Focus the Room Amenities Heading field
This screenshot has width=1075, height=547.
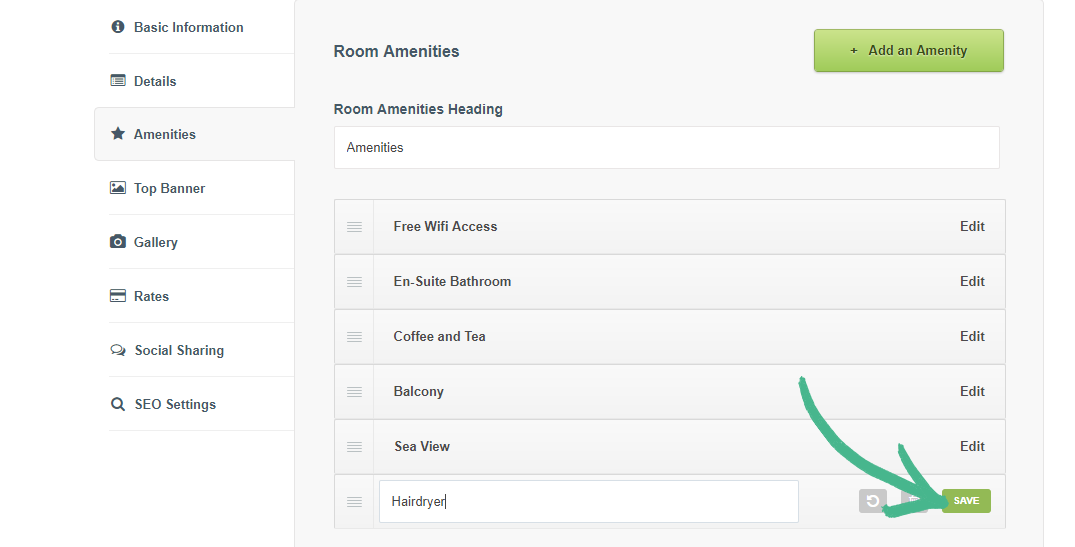[x=666, y=148]
